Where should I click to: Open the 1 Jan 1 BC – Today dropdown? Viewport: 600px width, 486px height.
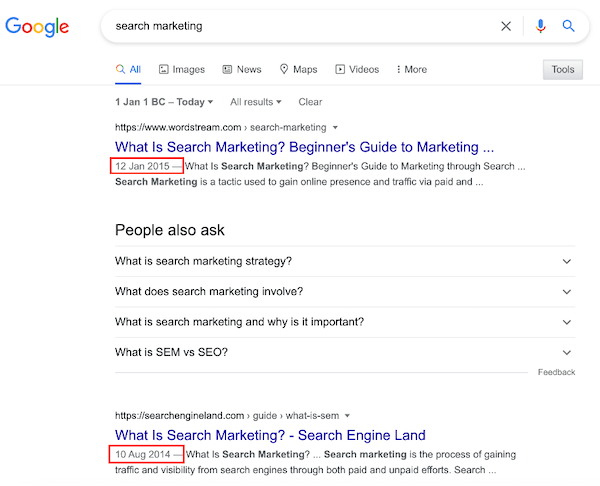pyautogui.click(x=164, y=102)
